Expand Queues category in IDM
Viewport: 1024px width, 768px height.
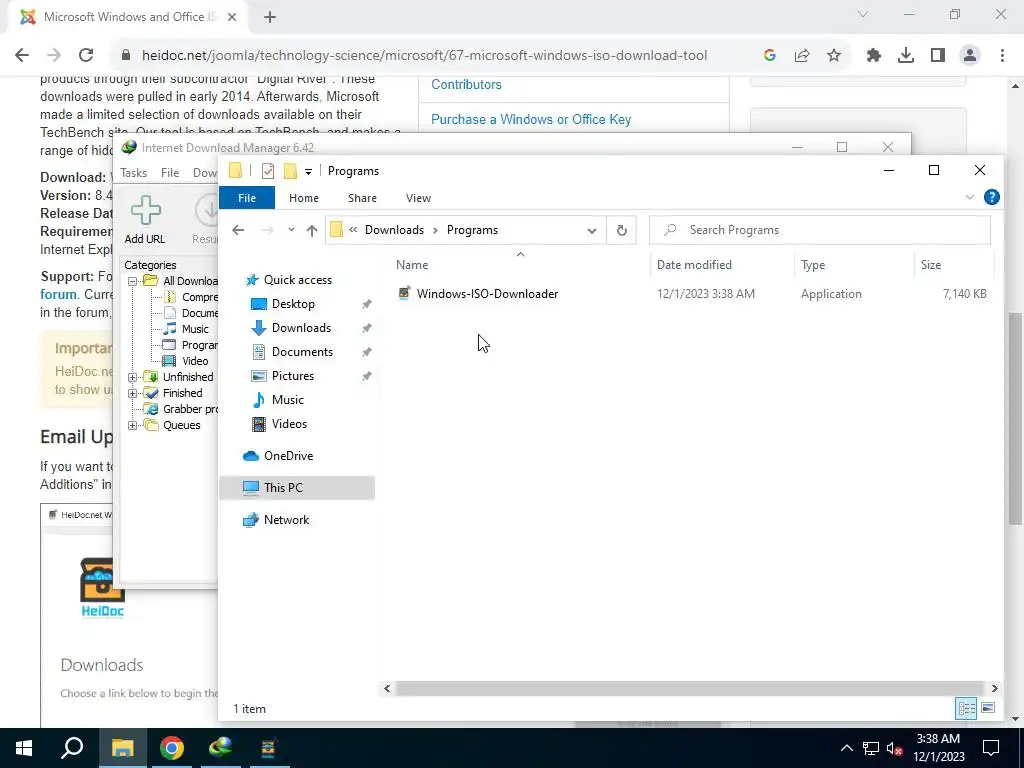pyautogui.click(x=133, y=425)
